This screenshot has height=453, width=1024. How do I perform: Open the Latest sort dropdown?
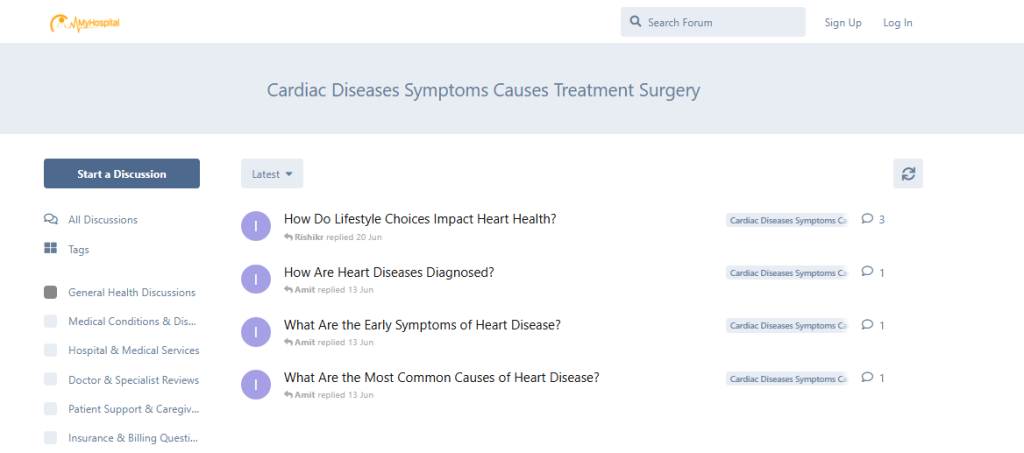pos(272,174)
